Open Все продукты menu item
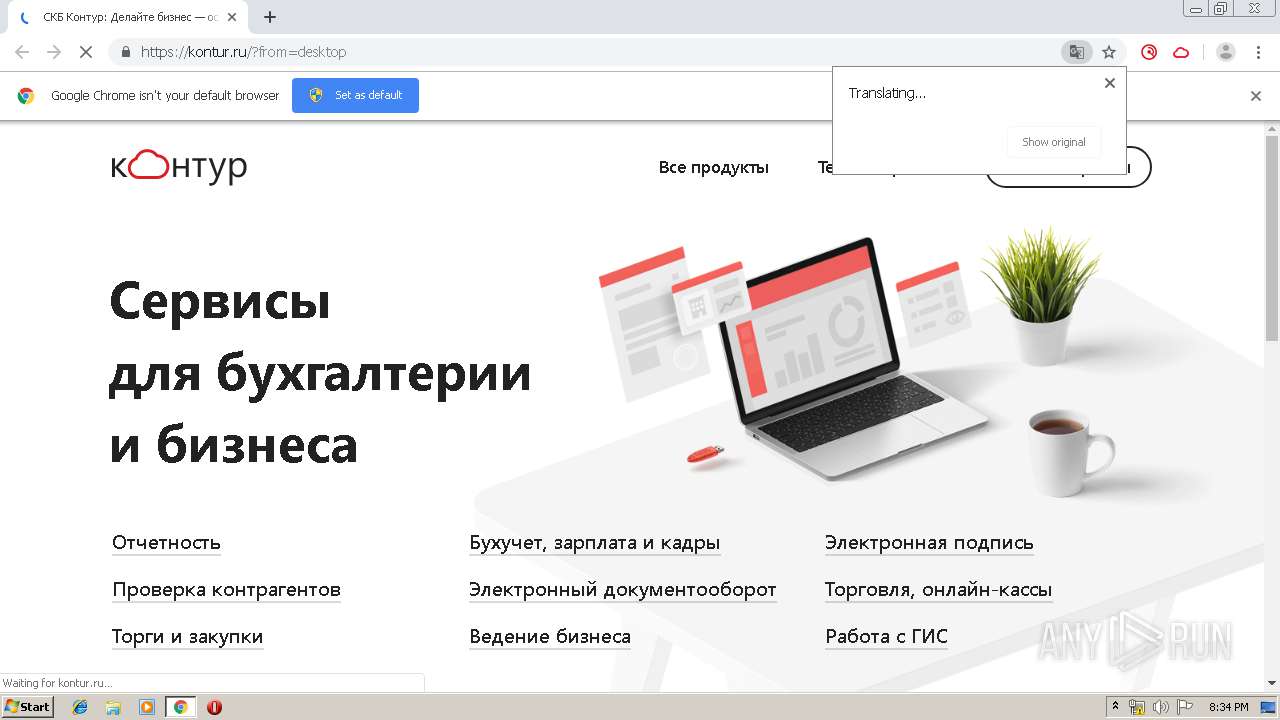 (x=714, y=167)
